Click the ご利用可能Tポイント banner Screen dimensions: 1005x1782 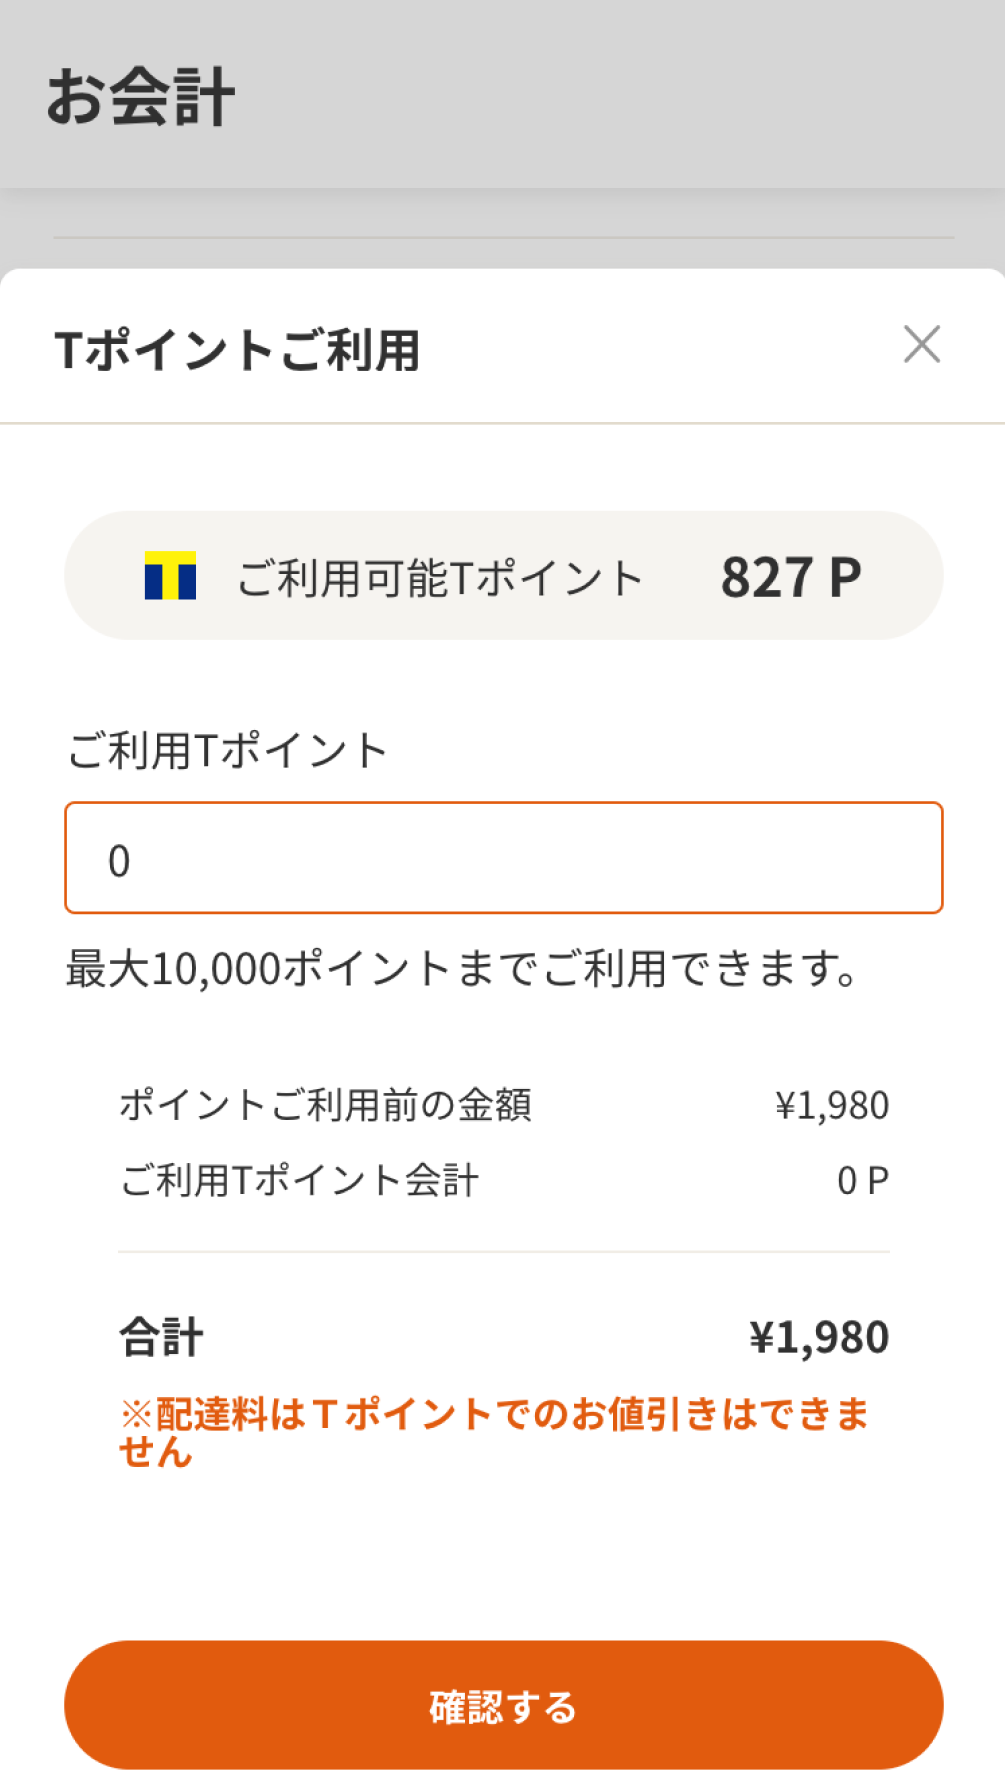click(x=502, y=576)
